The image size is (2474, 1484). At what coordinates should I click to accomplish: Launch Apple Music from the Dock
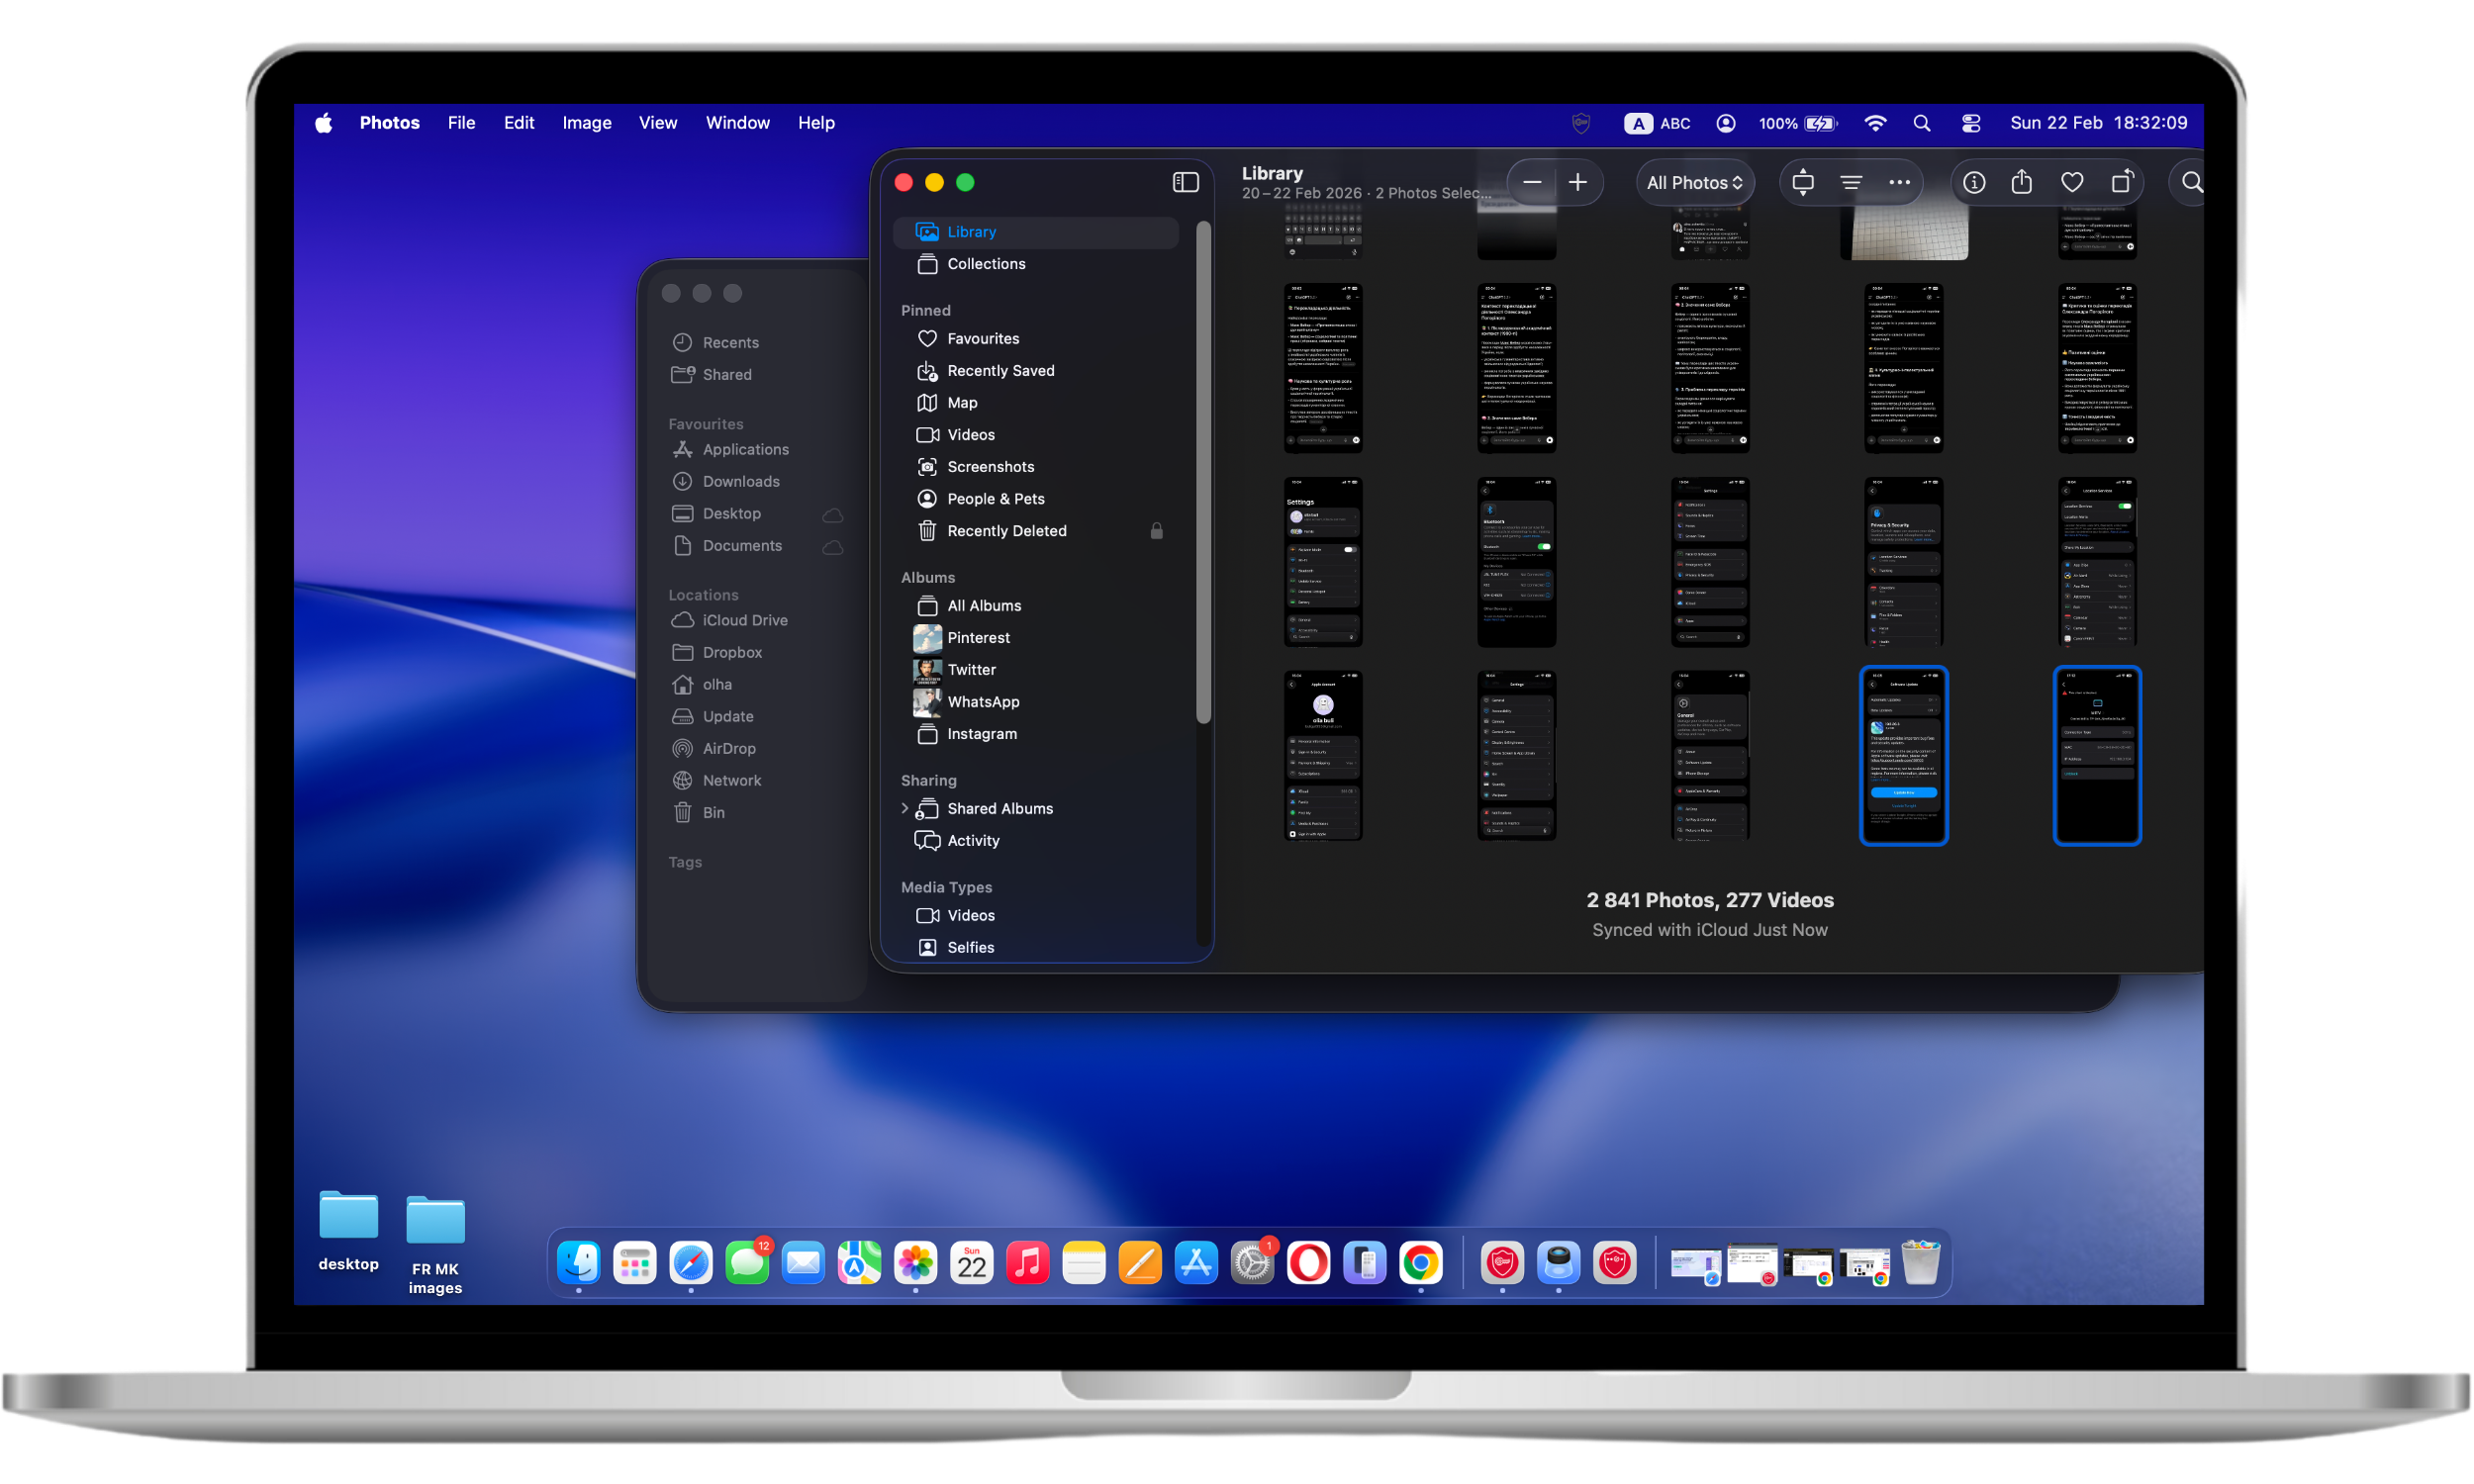point(1028,1262)
